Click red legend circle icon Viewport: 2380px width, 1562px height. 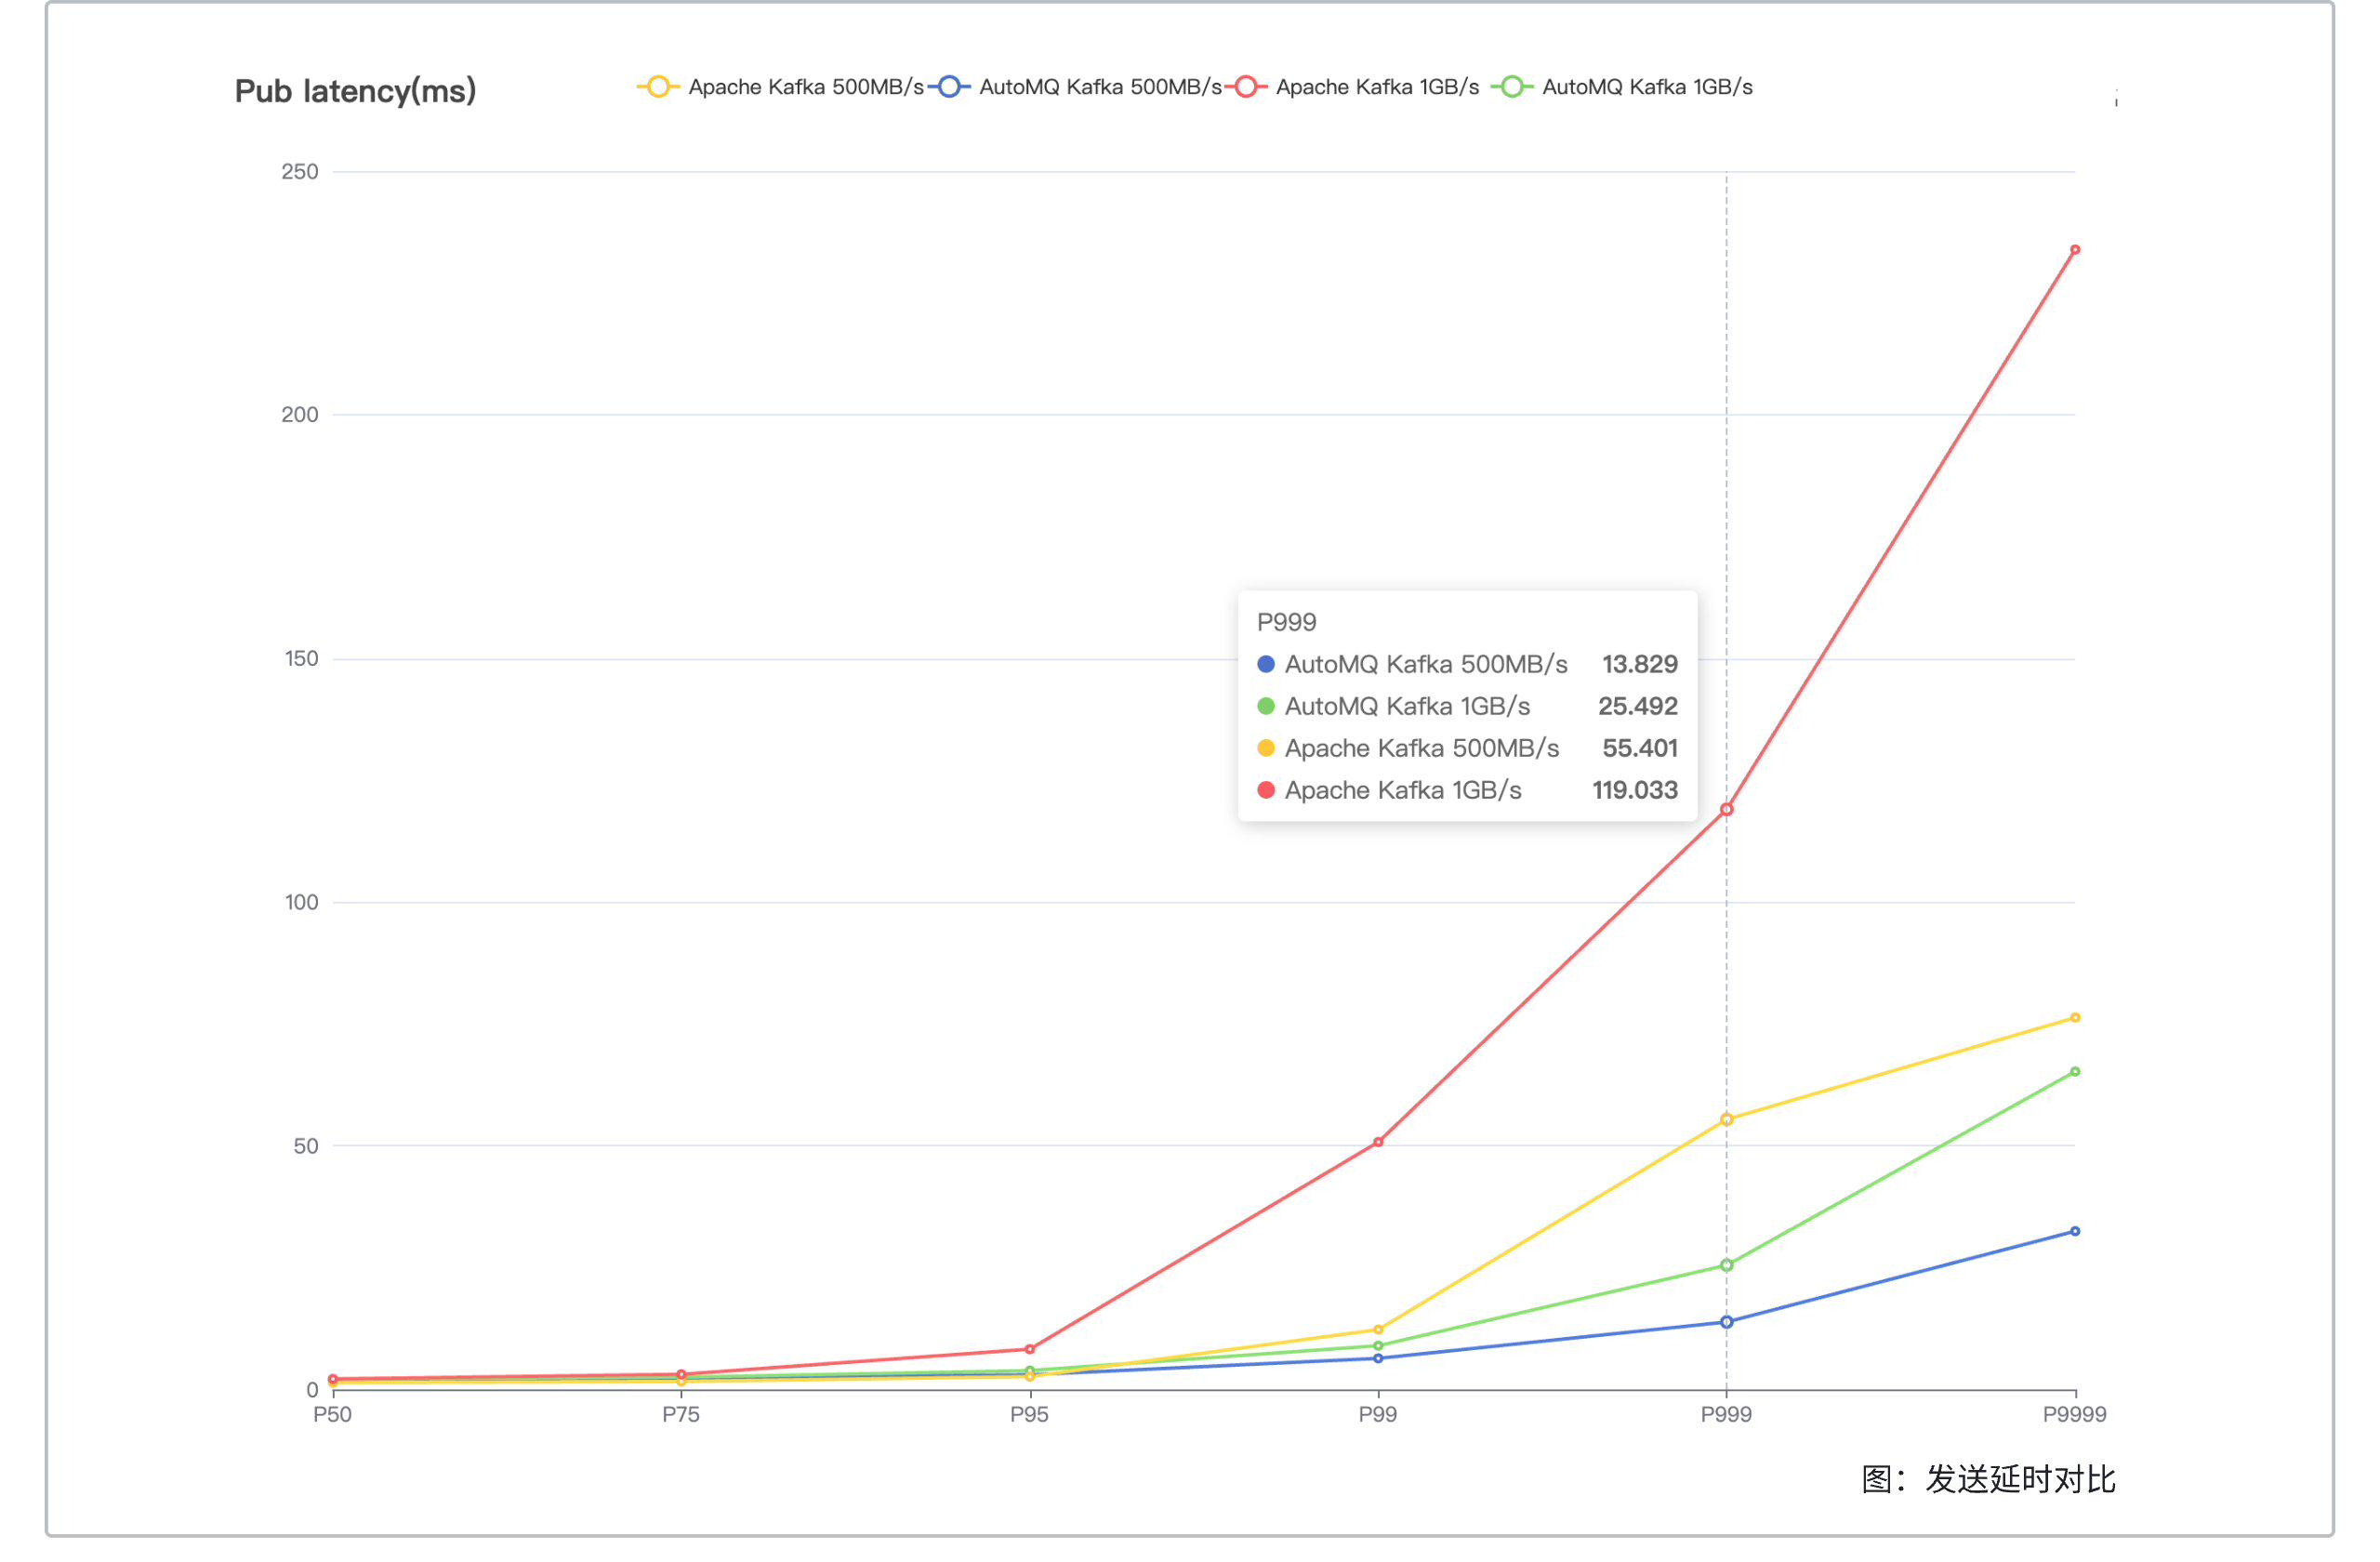(x=1246, y=87)
